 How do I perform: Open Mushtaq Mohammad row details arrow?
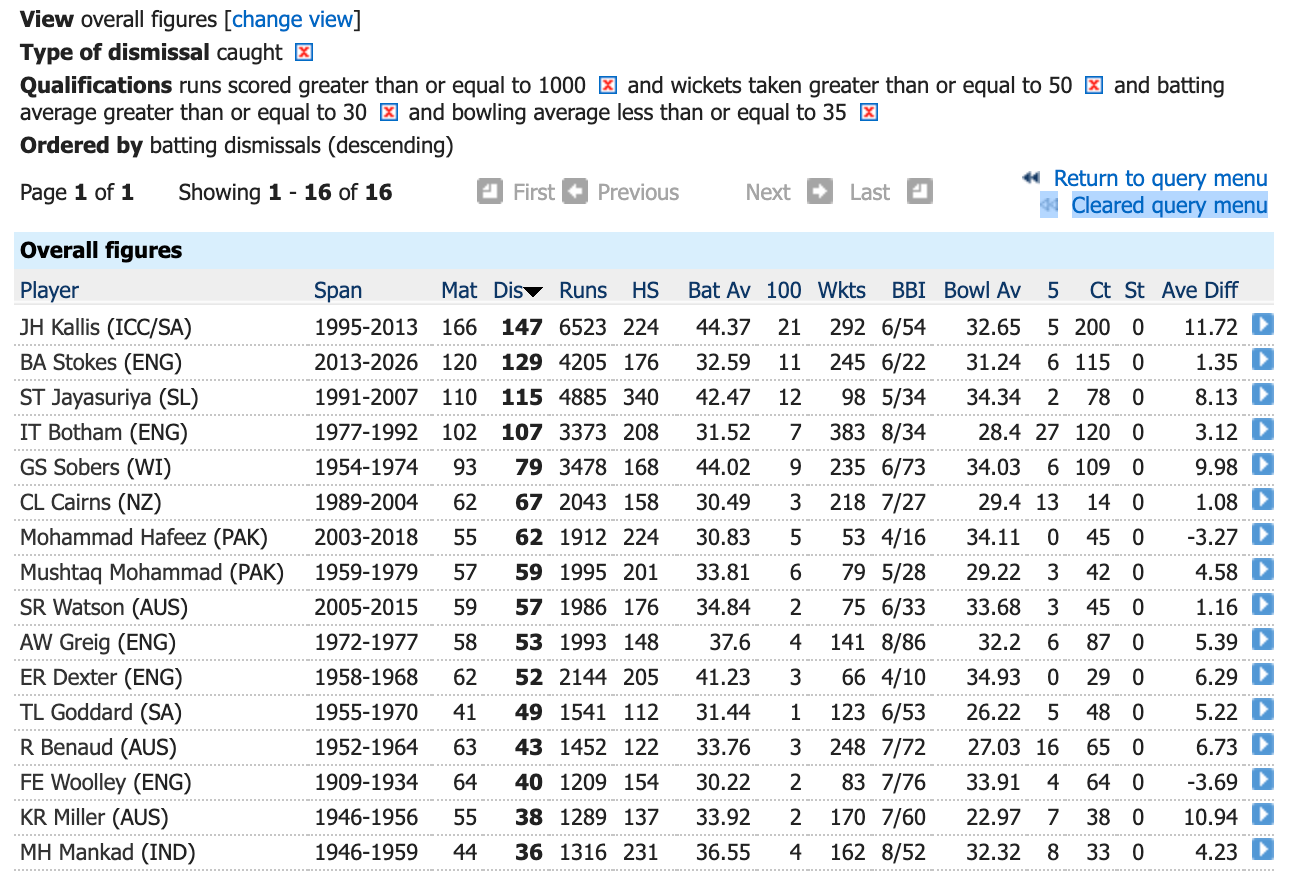[1263, 569]
